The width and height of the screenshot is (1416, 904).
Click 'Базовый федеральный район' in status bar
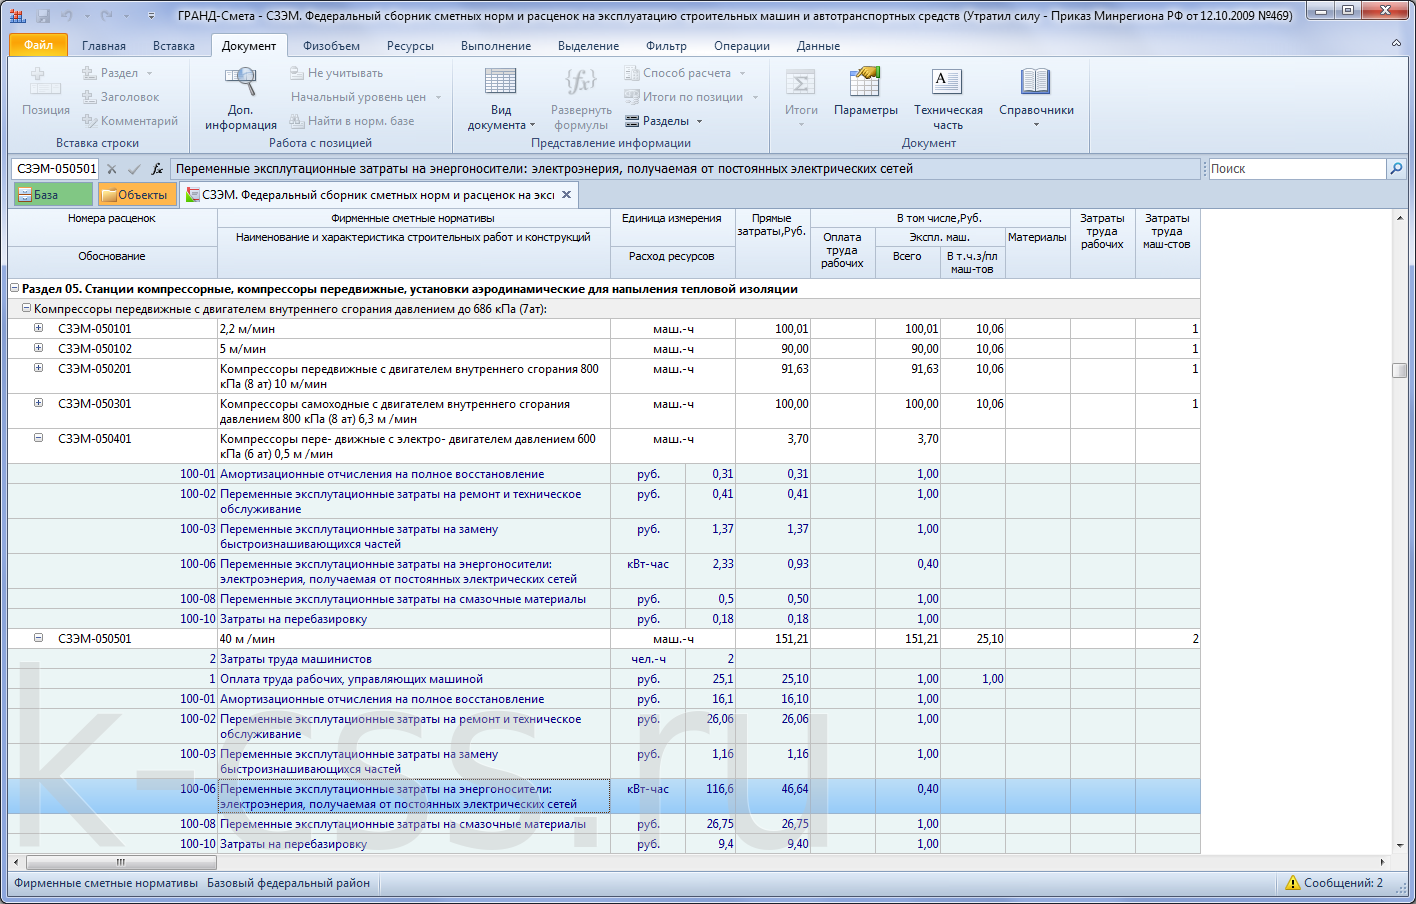pos(288,883)
